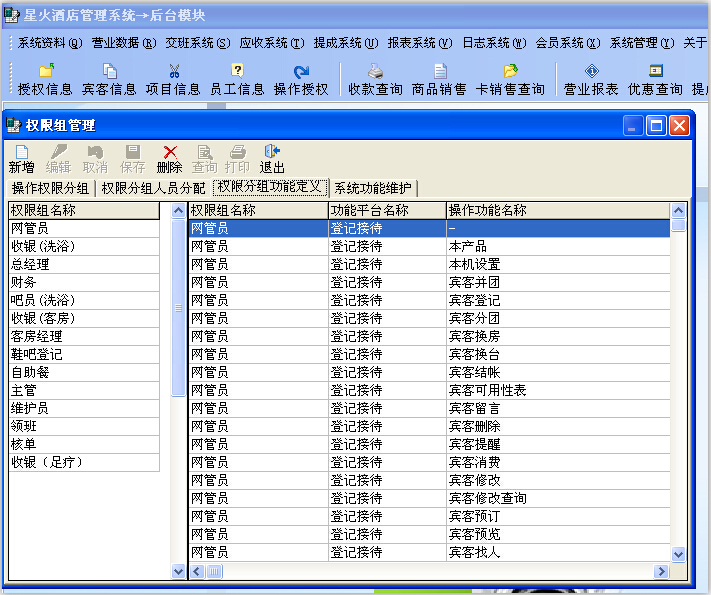Viewport: 711px width, 595px height.
Task: Click horizontal scrollbar left arrow
Action: tap(197, 571)
